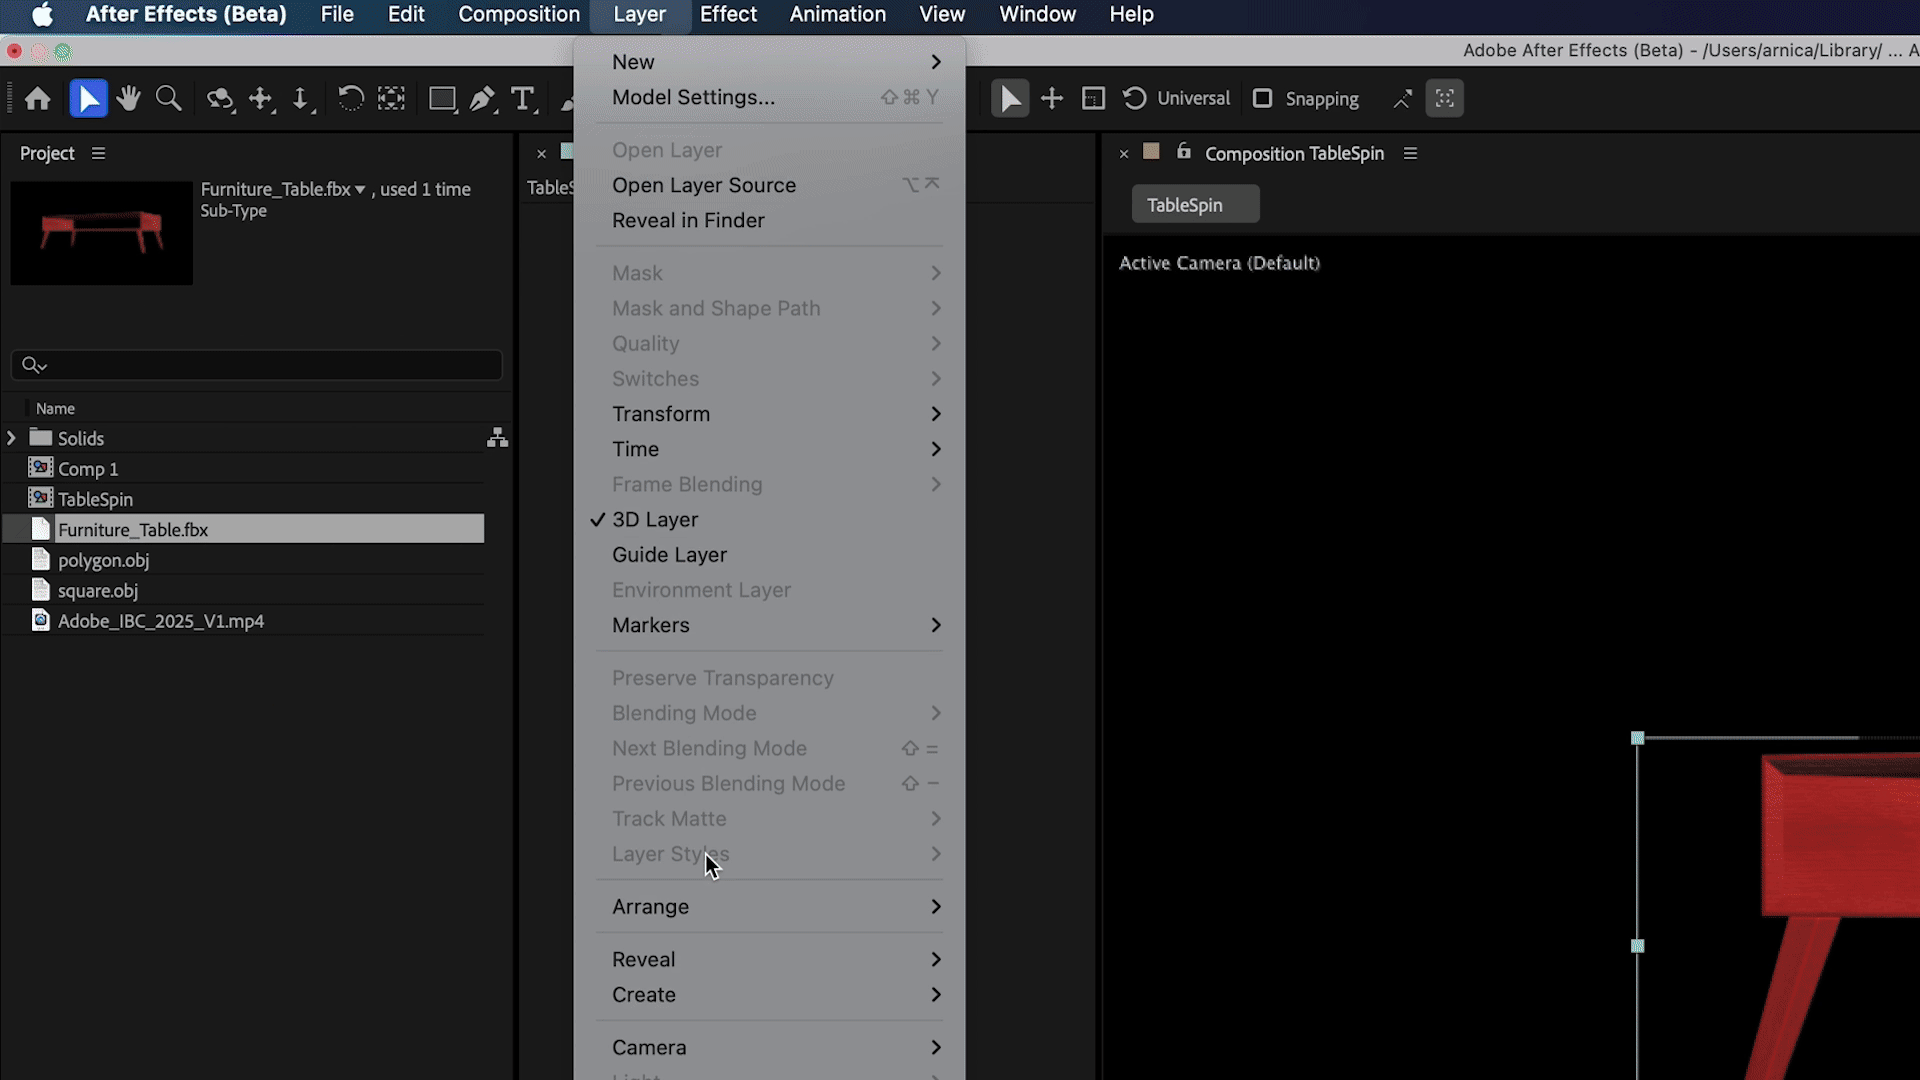This screenshot has width=1920, height=1080.
Task: Click the Furniture_Table.fbx preview thumbnail
Action: 100,233
